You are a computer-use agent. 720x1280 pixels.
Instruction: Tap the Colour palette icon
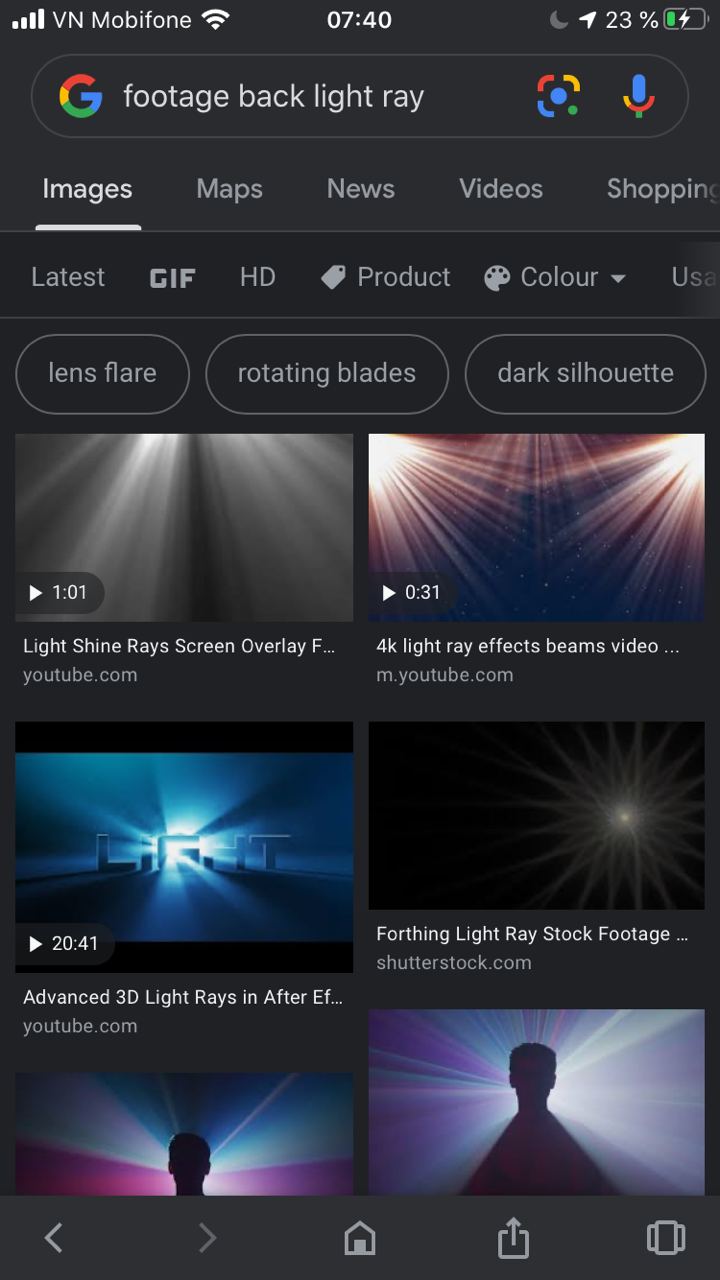[x=497, y=277]
